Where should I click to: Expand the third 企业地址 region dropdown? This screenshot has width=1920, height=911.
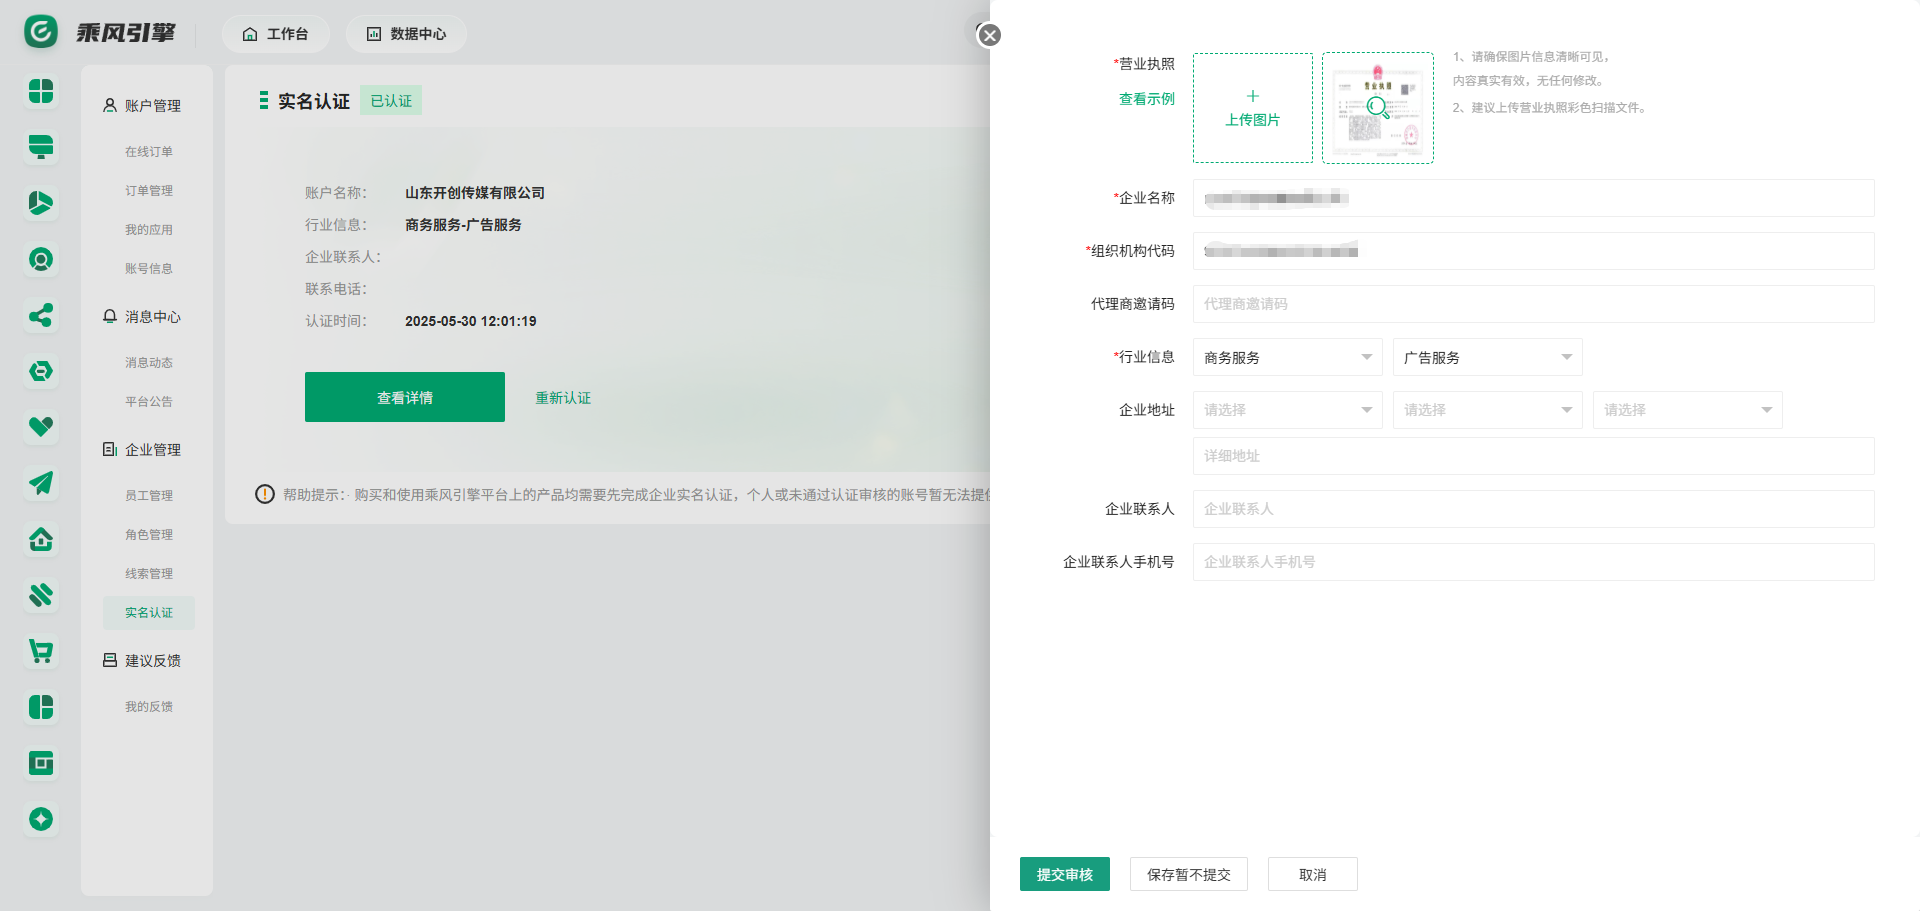pyautogui.click(x=1687, y=410)
